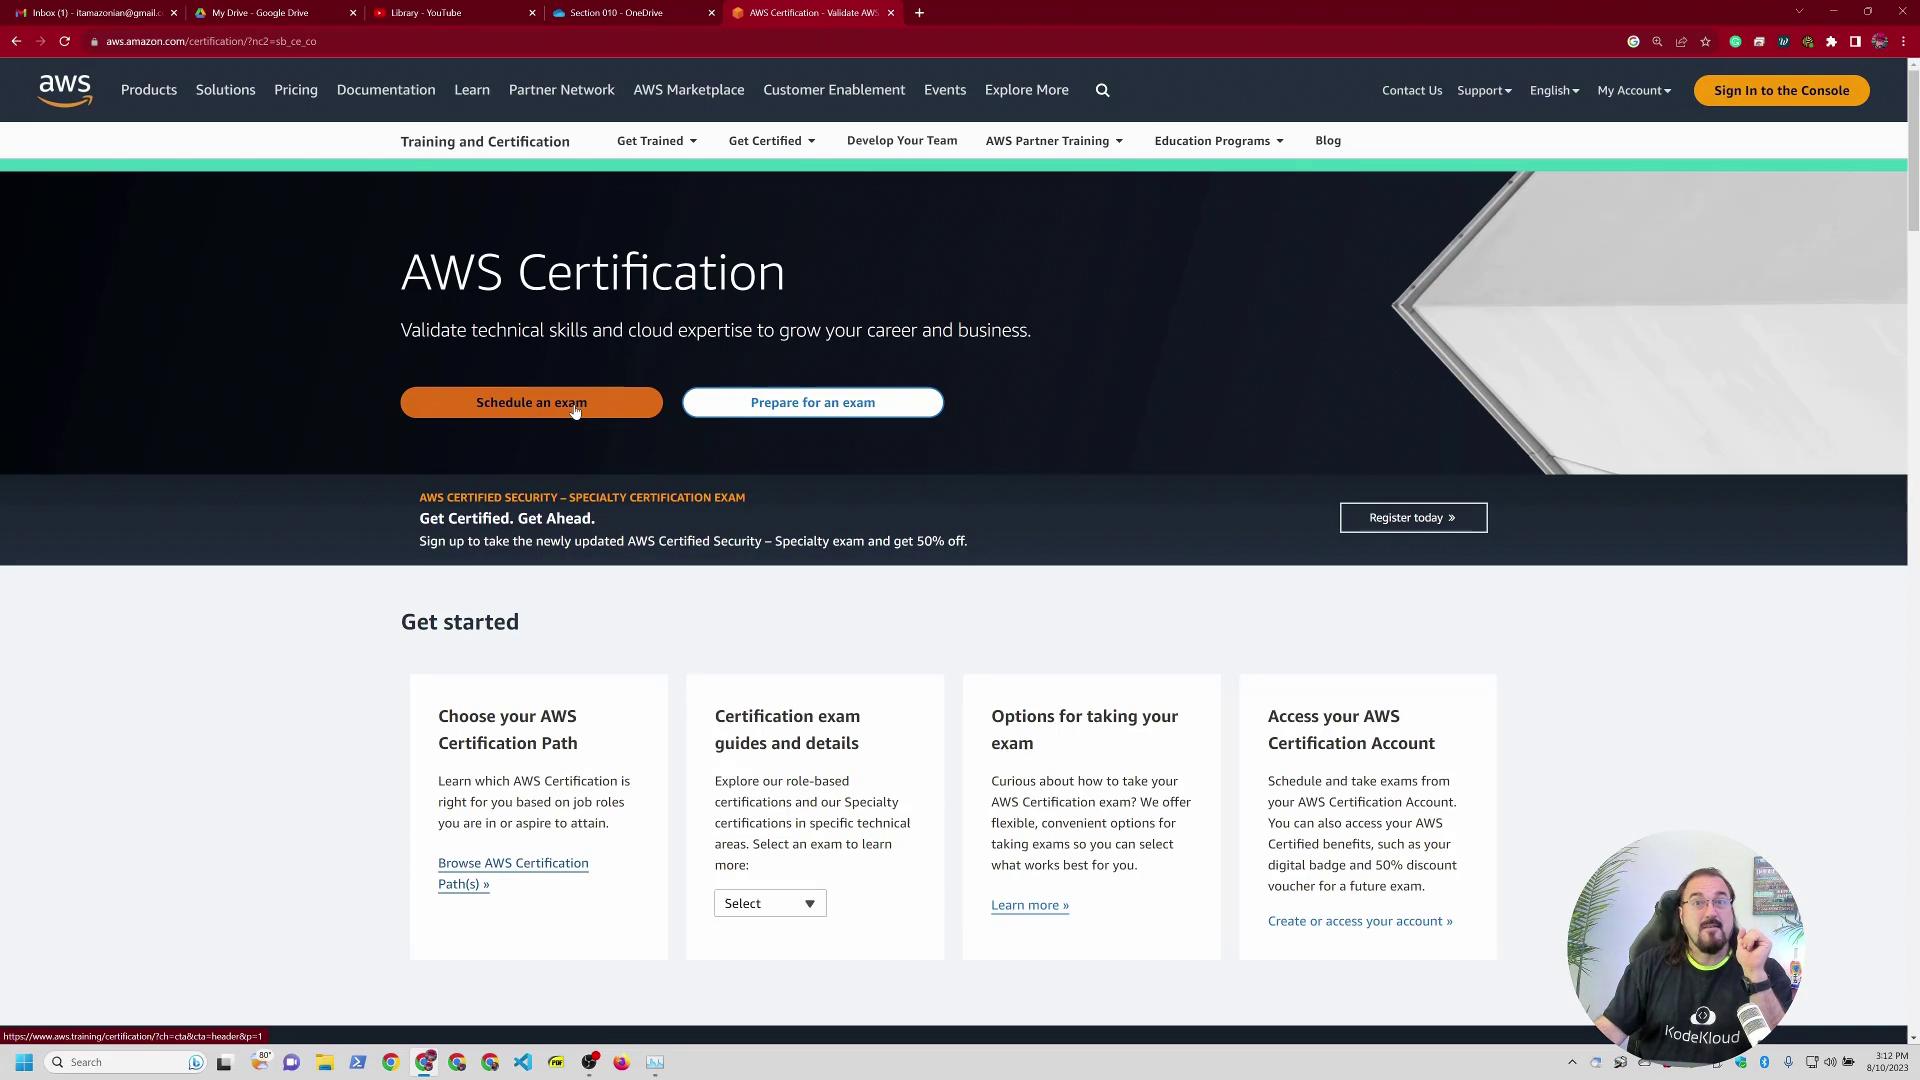Open the Chrome extensions puzzle icon
The height and width of the screenshot is (1080, 1920).
click(x=1831, y=41)
